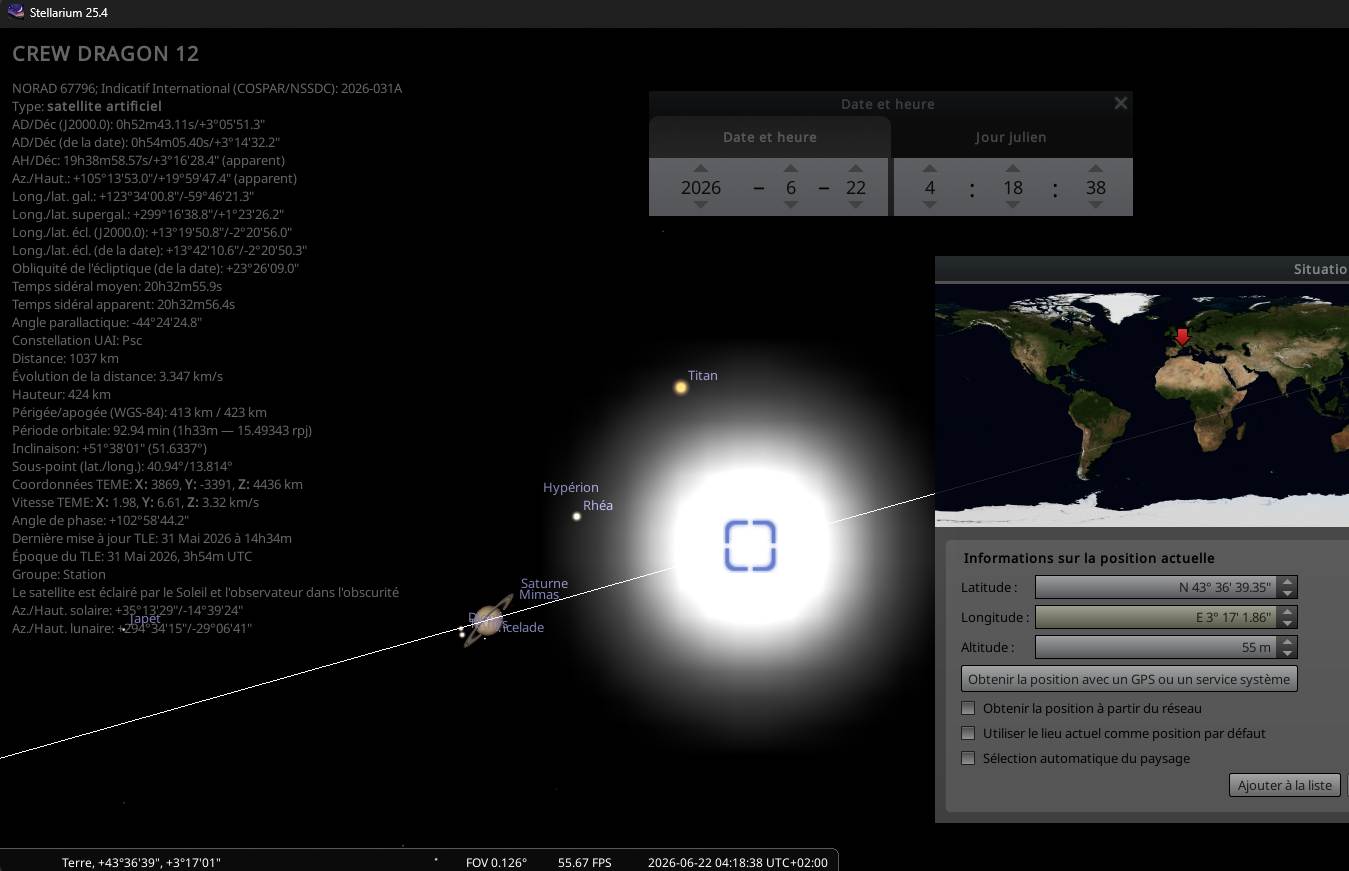The height and width of the screenshot is (871, 1349).
Task: Select the Rhéa moon dot
Action: click(577, 516)
